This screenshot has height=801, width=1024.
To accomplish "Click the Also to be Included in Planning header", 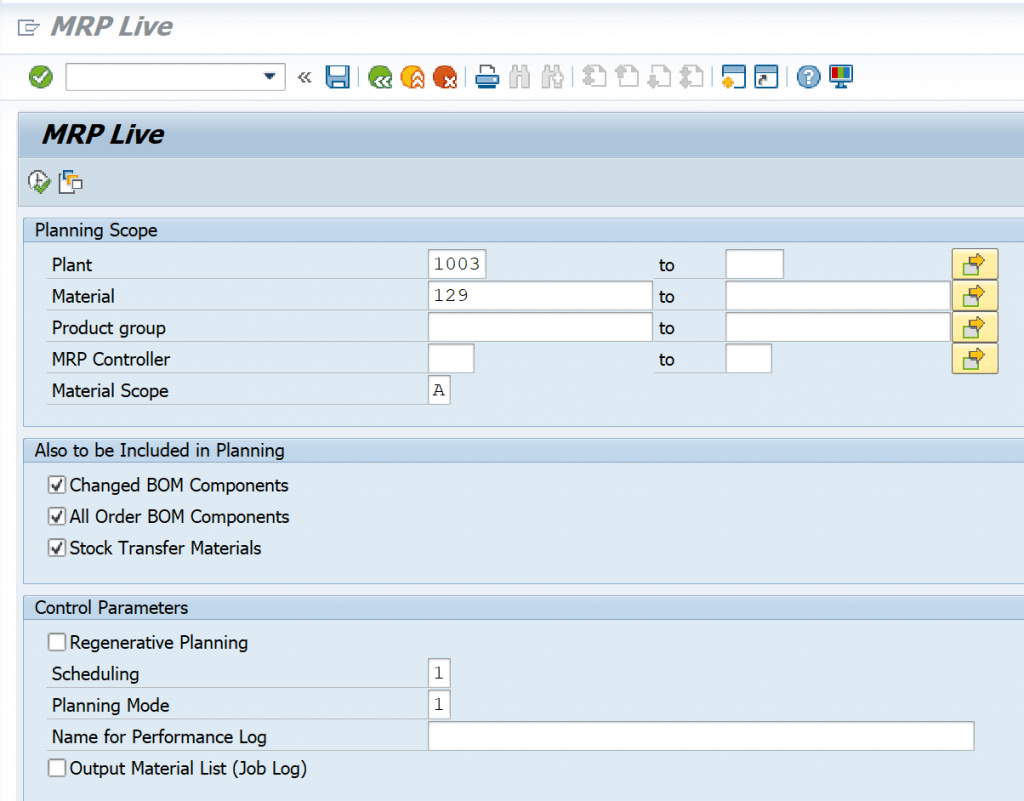I will [159, 450].
